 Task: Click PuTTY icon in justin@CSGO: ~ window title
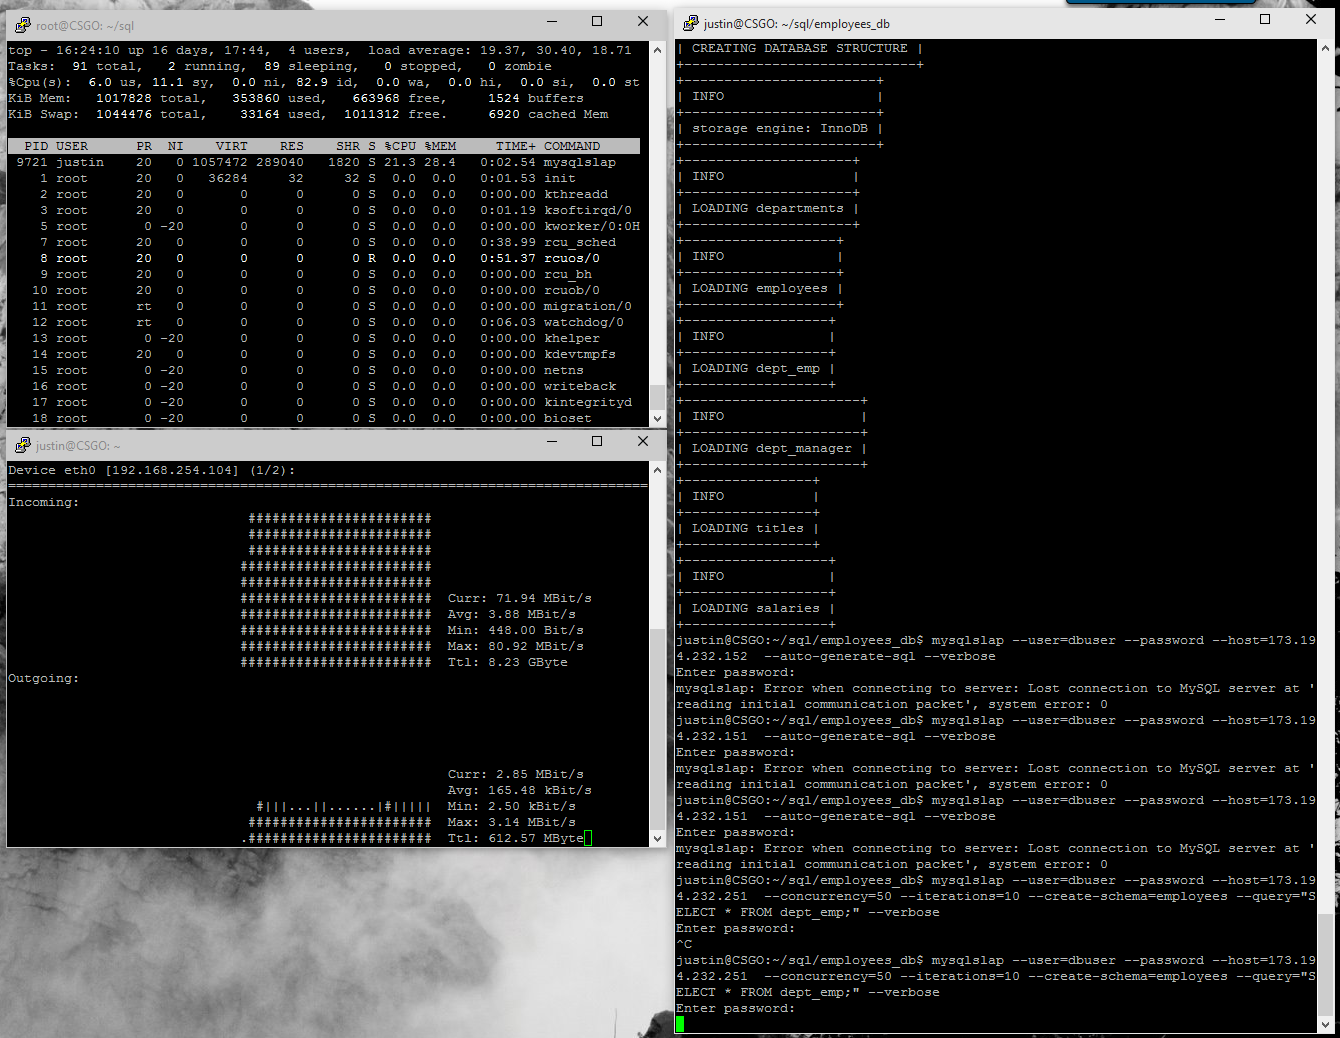(x=22, y=445)
